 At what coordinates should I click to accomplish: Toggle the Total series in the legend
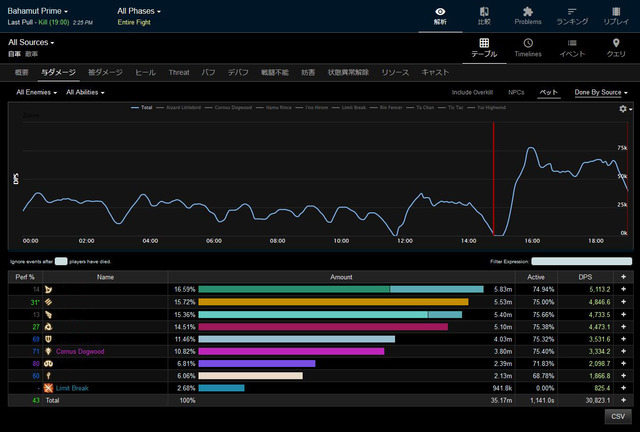[x=142, y=108]
